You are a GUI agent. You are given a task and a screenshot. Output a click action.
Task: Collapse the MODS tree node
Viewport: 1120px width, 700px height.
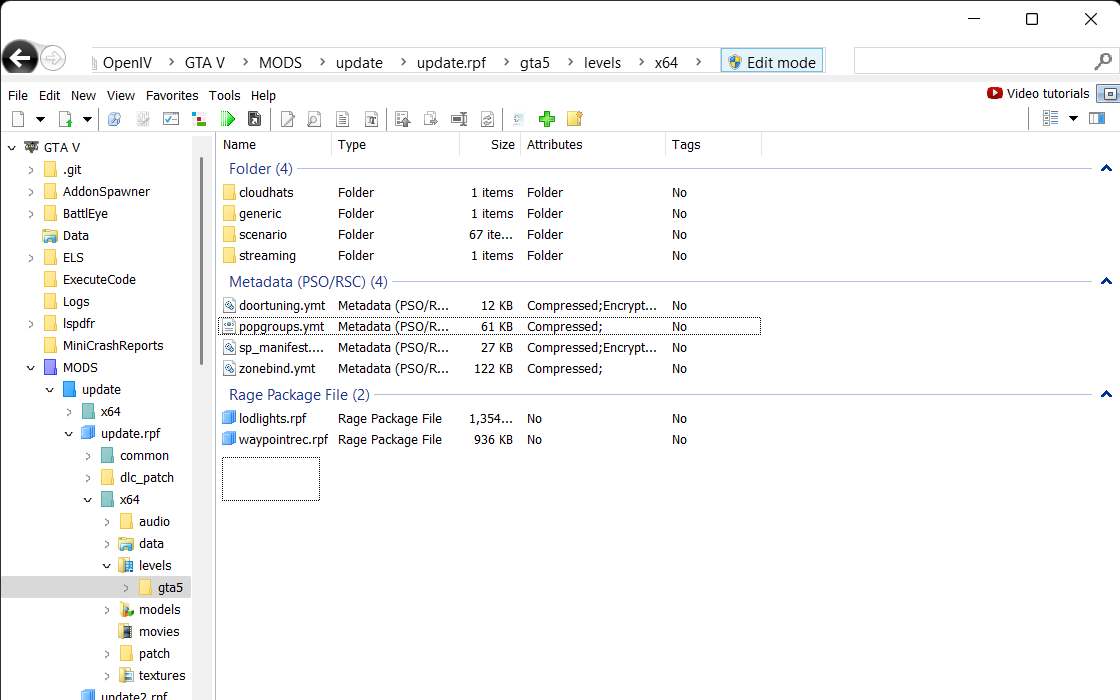[x=31, y=368]
